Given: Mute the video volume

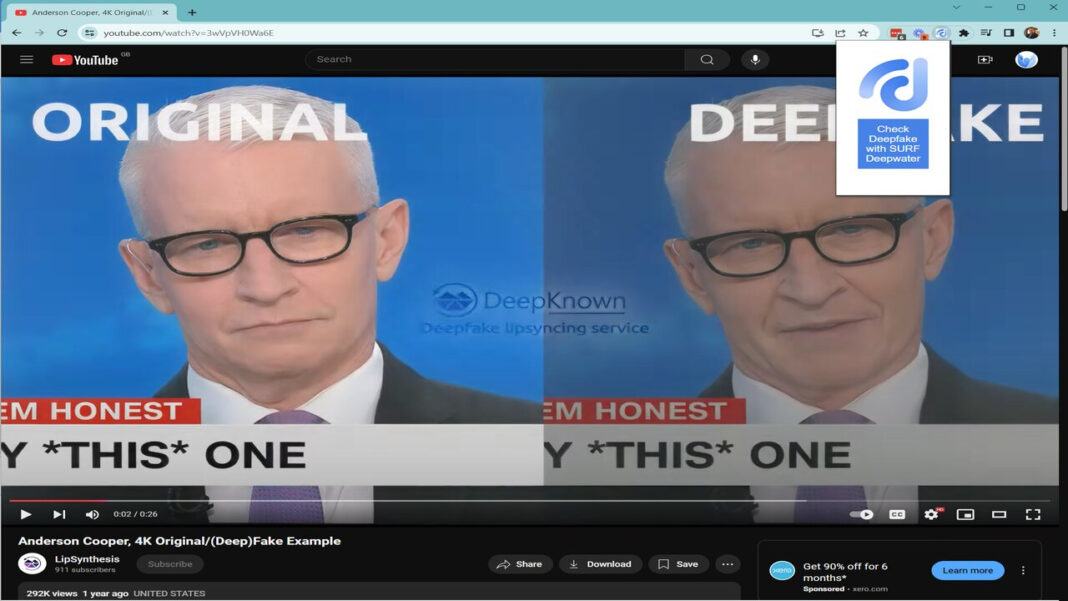Looking at the screenshot, I should (92, 514).
